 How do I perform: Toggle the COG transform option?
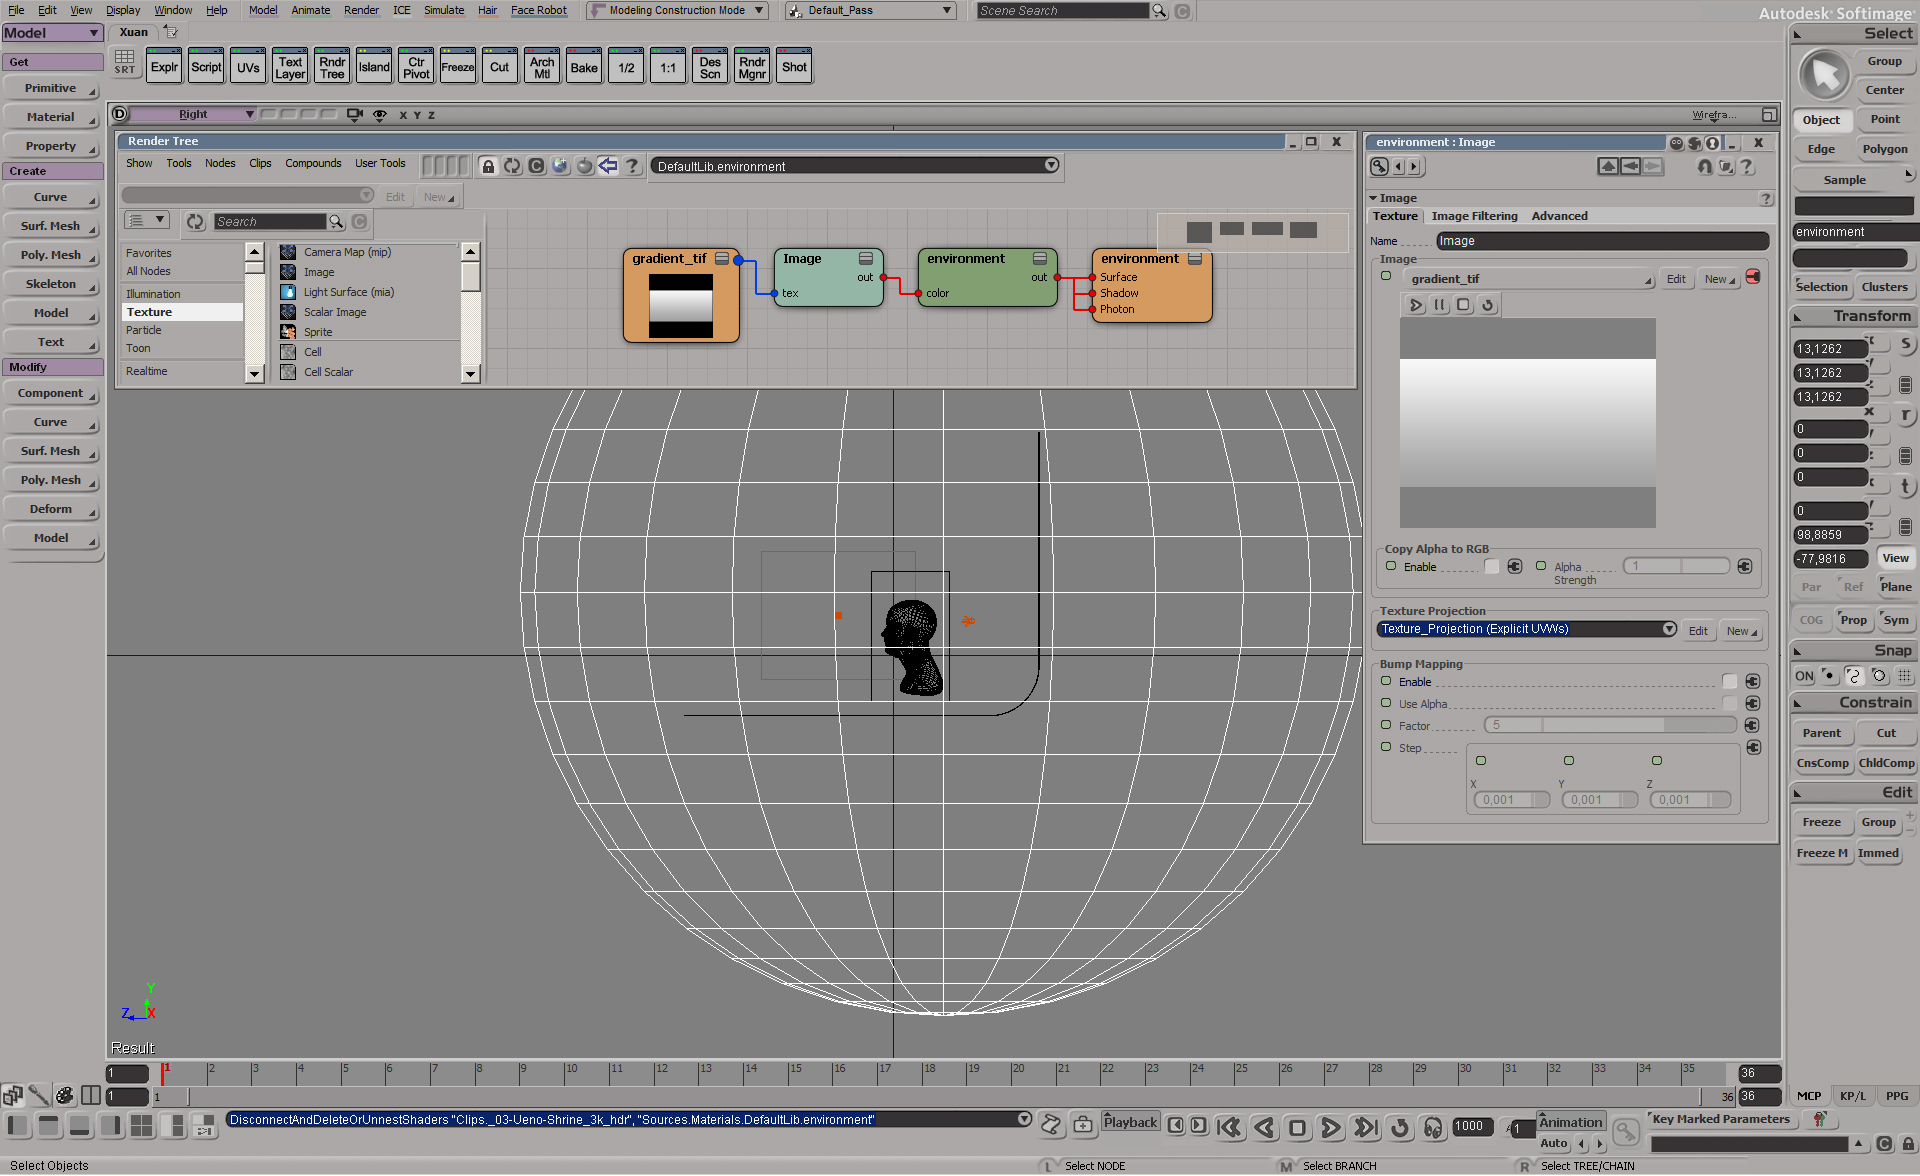pyautogui.click(x=1812, y=620)
